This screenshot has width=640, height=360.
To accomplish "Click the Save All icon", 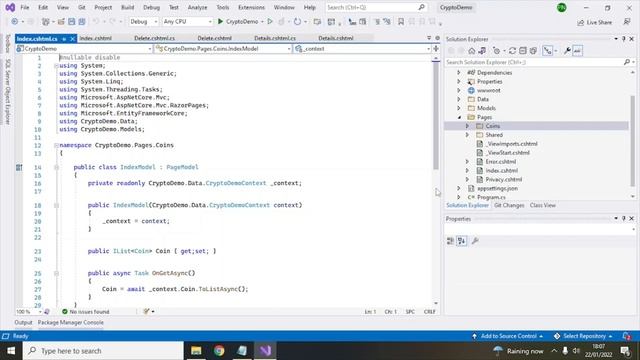I will tap(82, 22).
